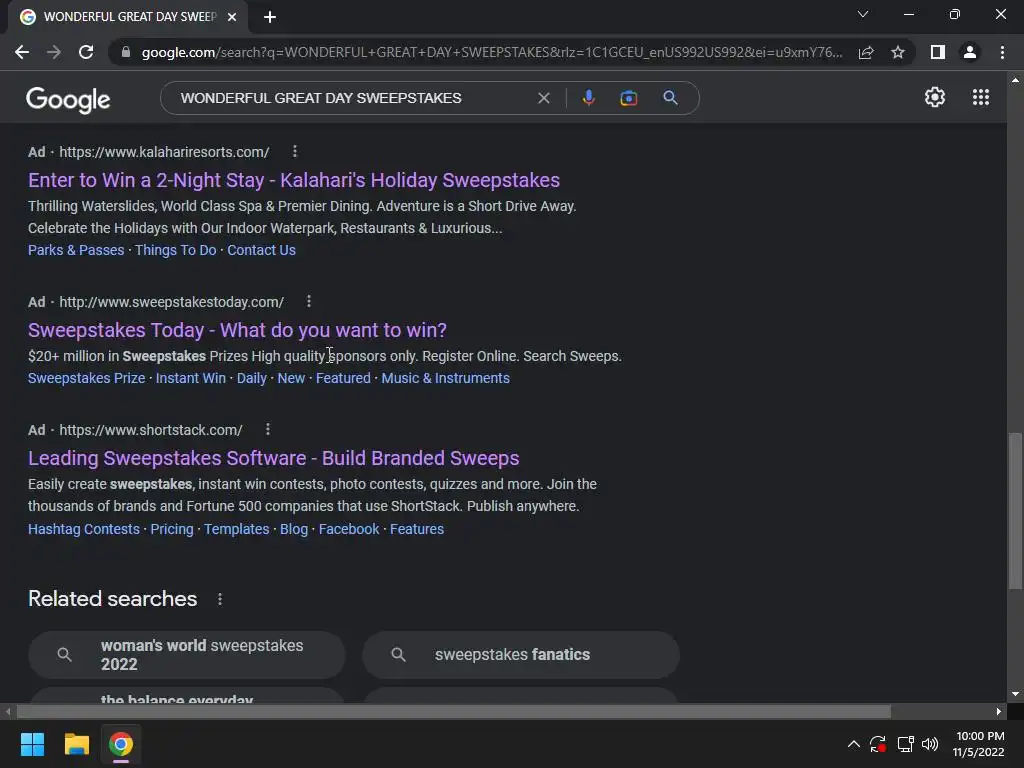Open ShortStack Facebook sitelink
Screen dimensions: 1024x768
point(349,529)
